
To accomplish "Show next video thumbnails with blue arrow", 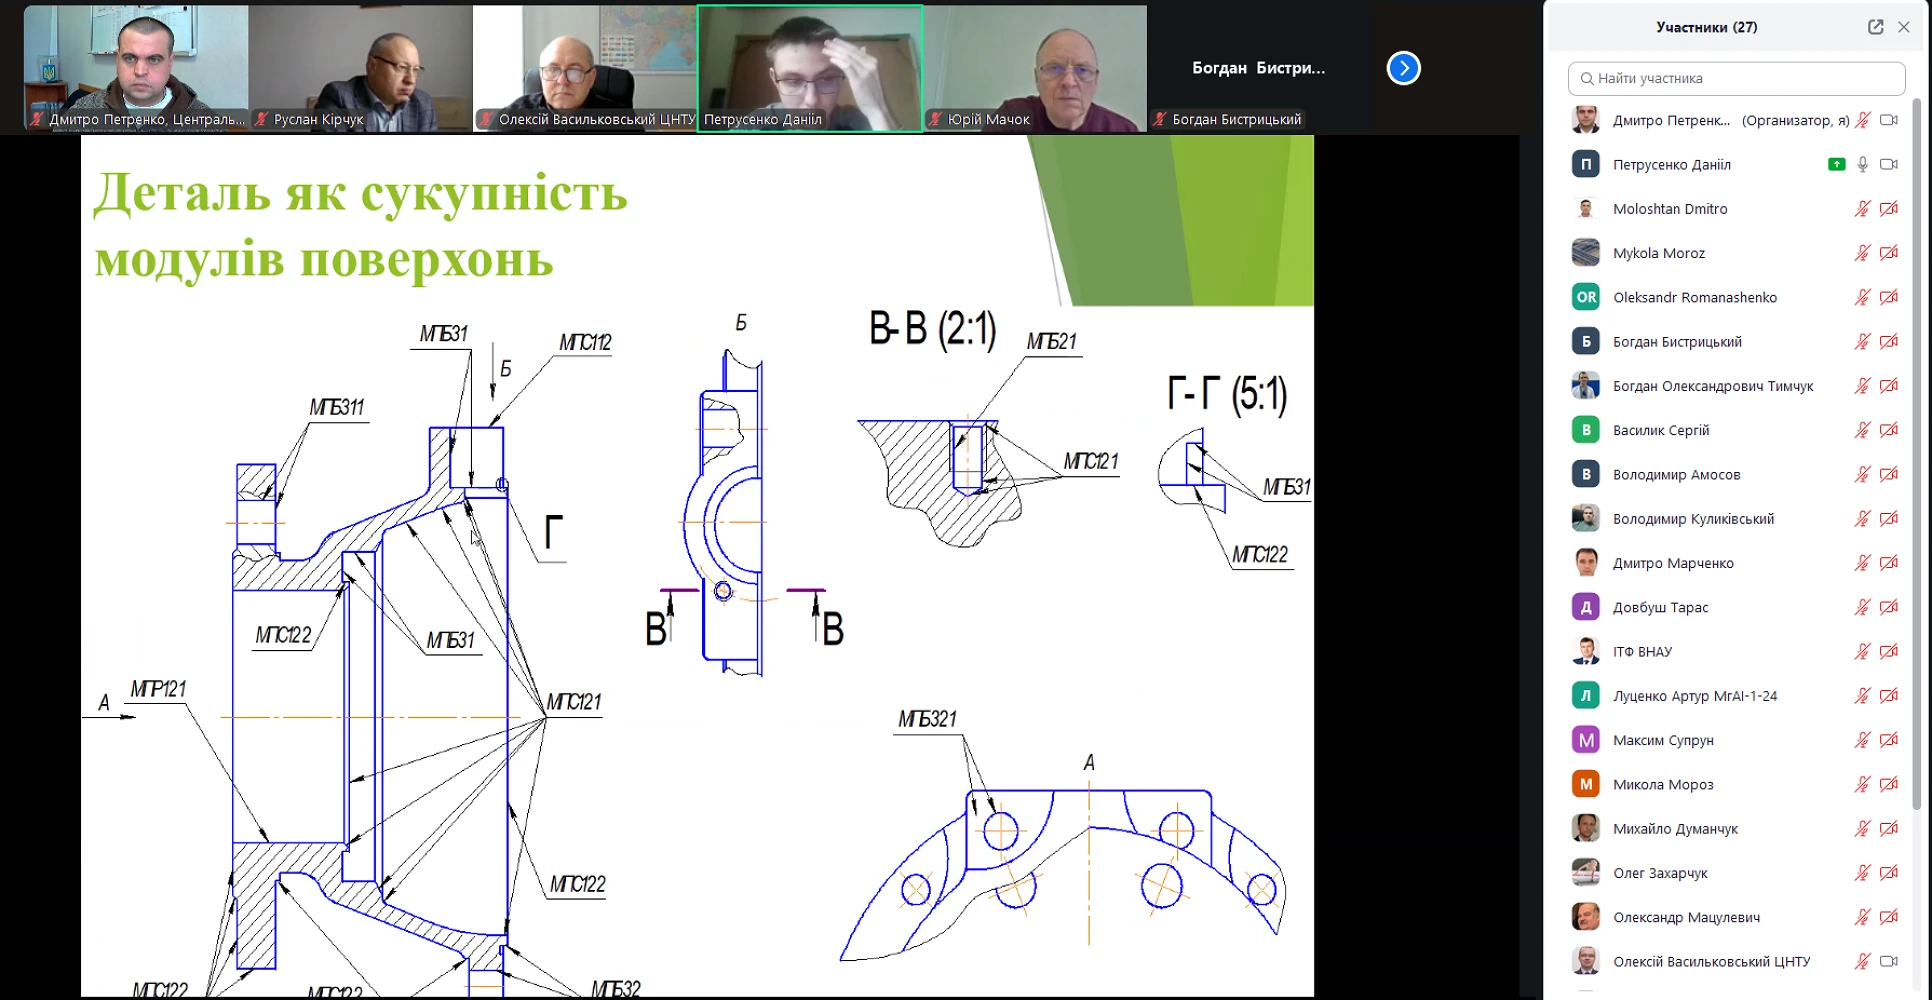I will click(x=1403, y=68).
